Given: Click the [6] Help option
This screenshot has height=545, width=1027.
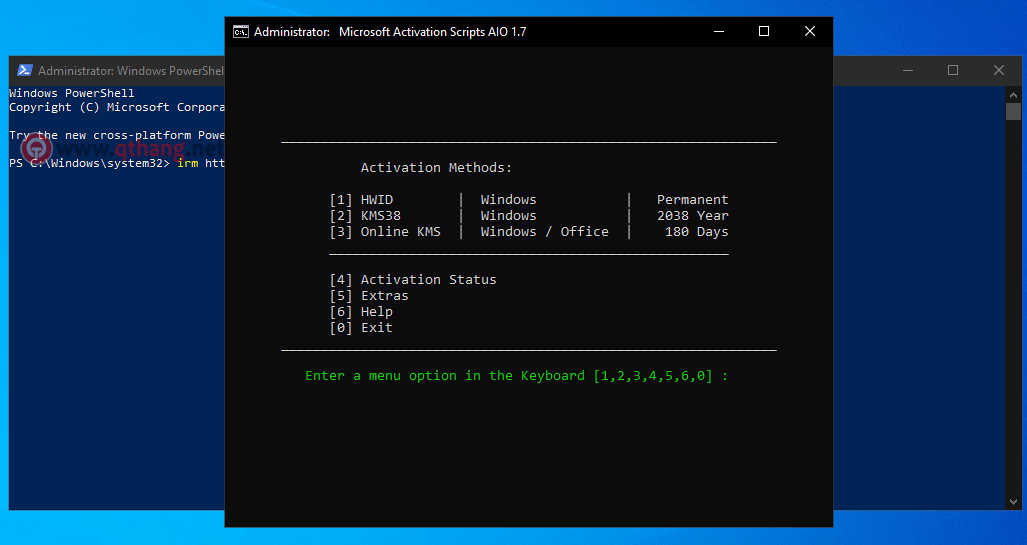Looking at the screenshot, I should 361,312.
